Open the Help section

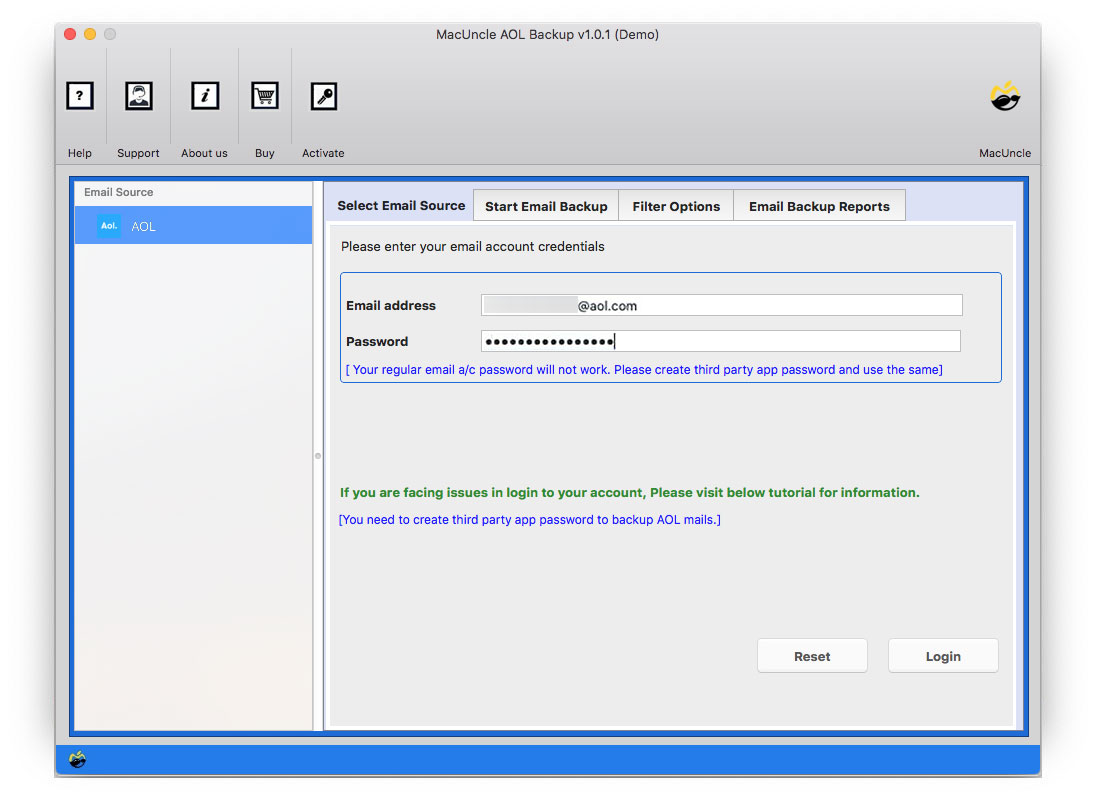80,96
